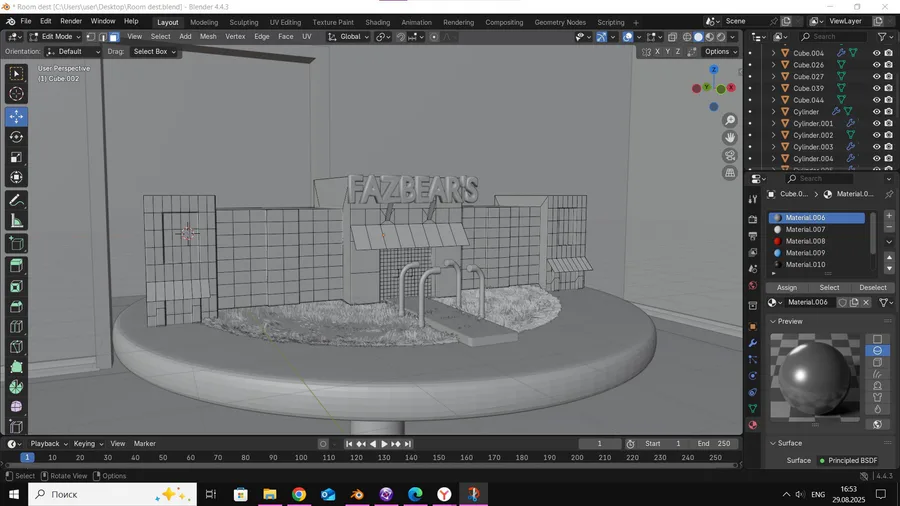This screenshot has width=900, height=506.
Task: Select the Add Cube tool
Action: 16,244
